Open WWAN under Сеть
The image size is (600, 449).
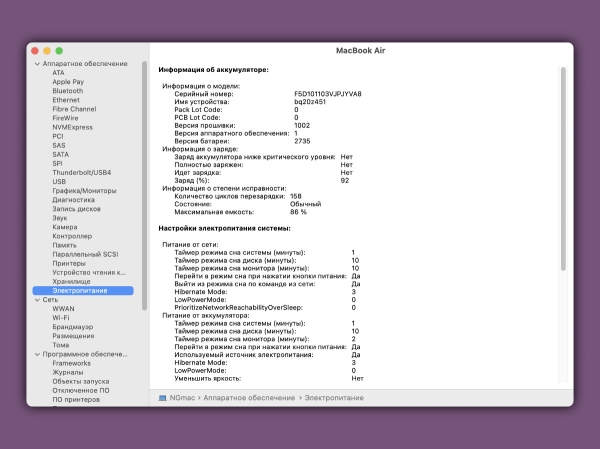pos(64,309)
